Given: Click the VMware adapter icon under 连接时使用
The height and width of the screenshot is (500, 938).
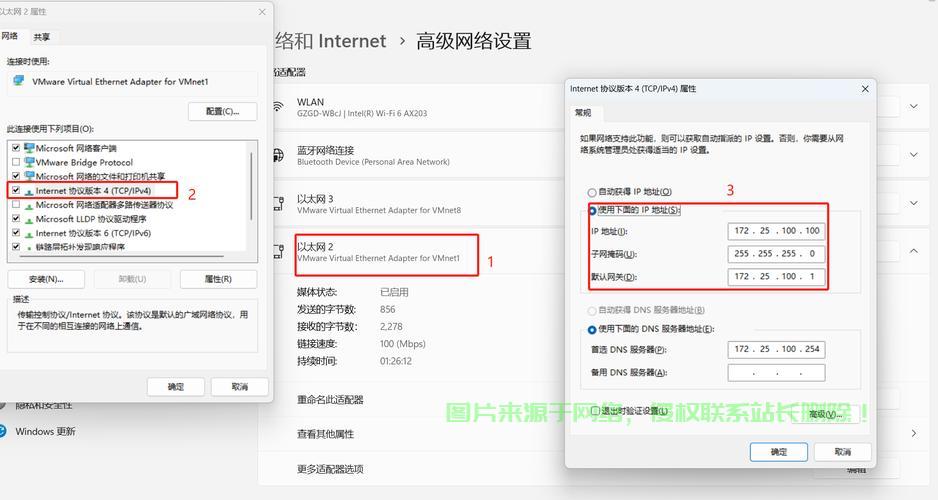Looking at the screenshot, I should point(20,81).
